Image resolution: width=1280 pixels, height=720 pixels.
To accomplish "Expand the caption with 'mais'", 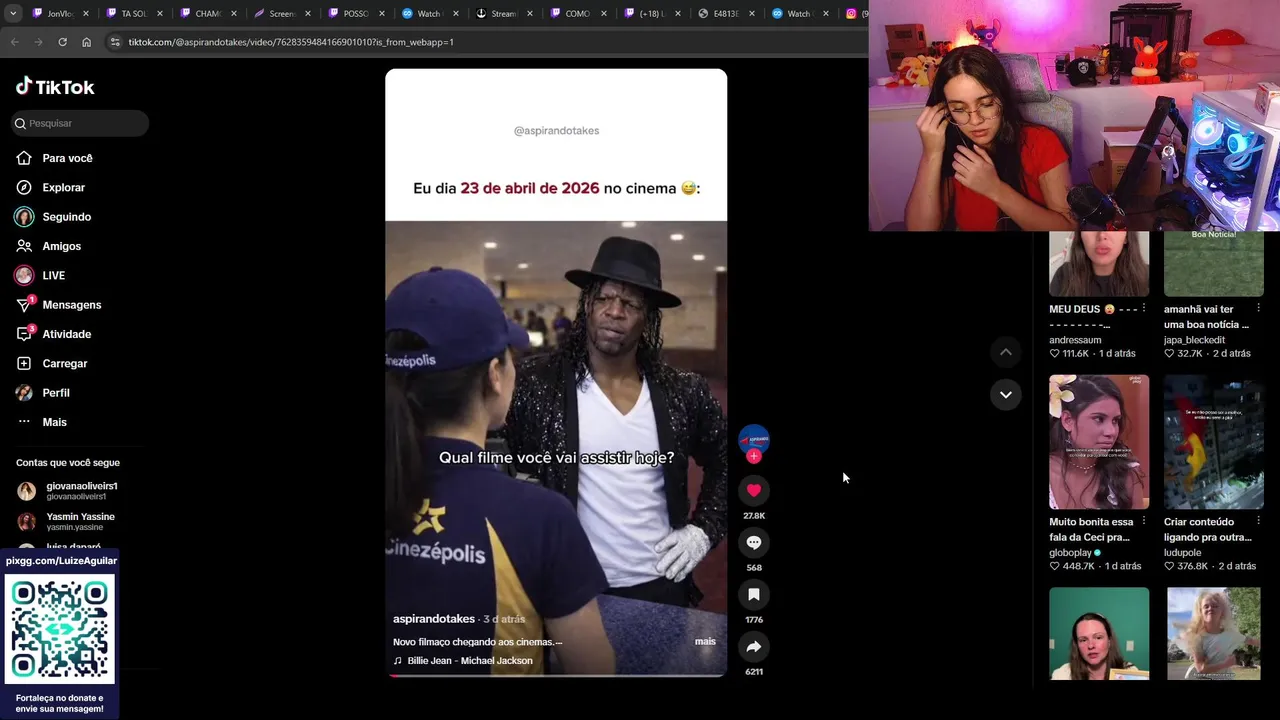I will tap(705, 641).
